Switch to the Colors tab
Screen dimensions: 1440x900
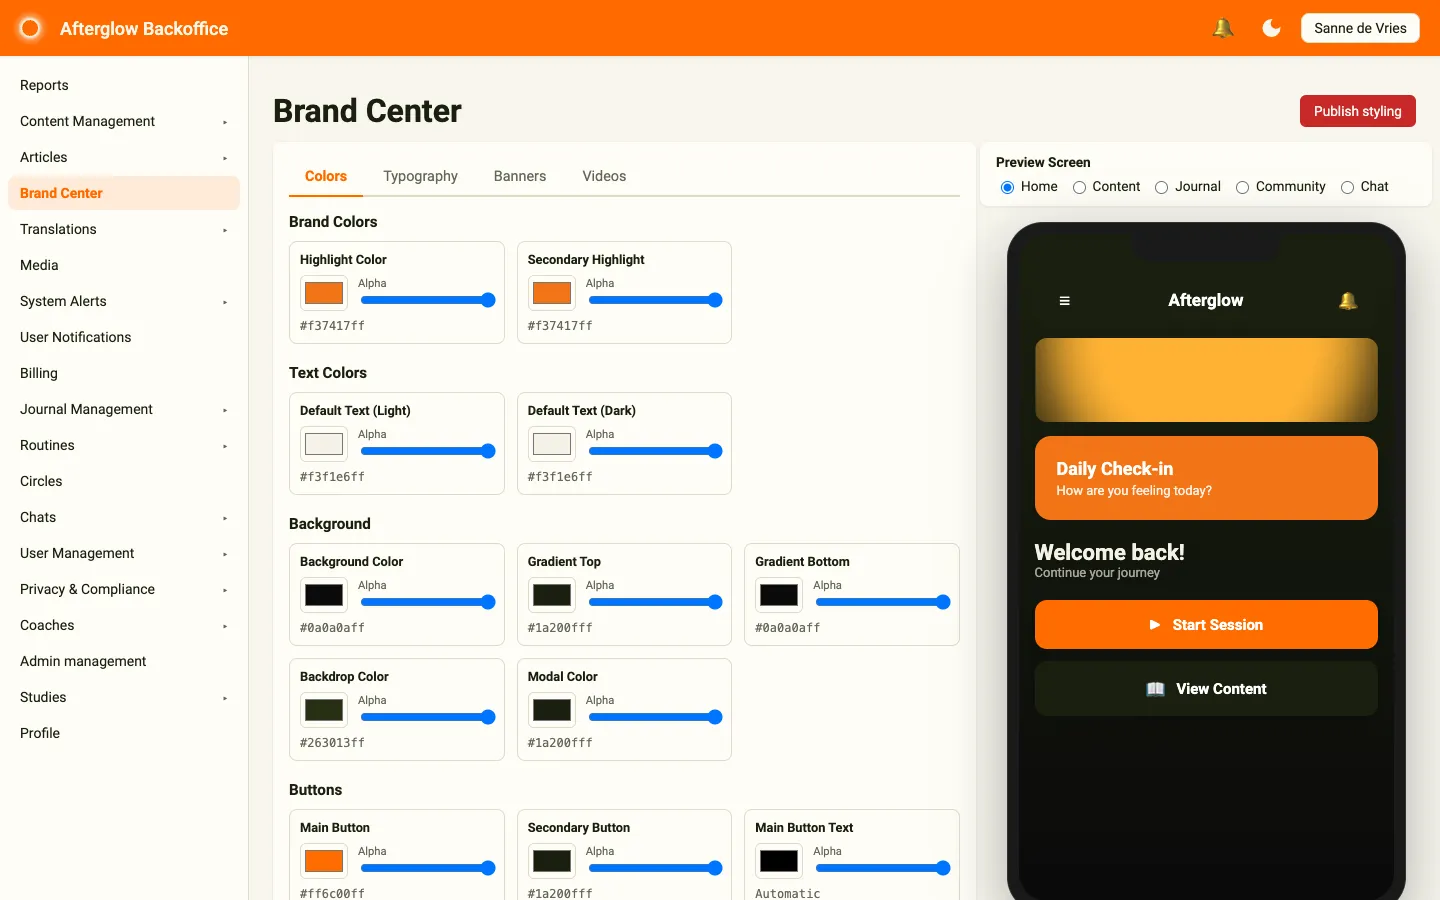point(326,176)
